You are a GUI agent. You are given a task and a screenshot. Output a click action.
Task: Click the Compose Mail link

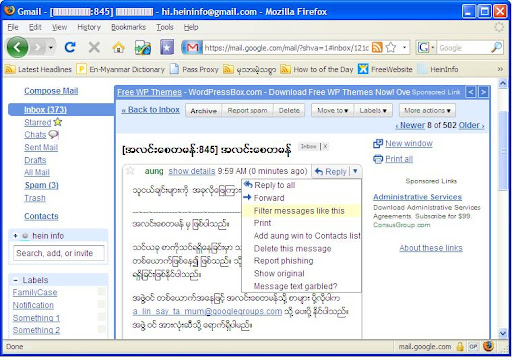[x=51, y=91]
